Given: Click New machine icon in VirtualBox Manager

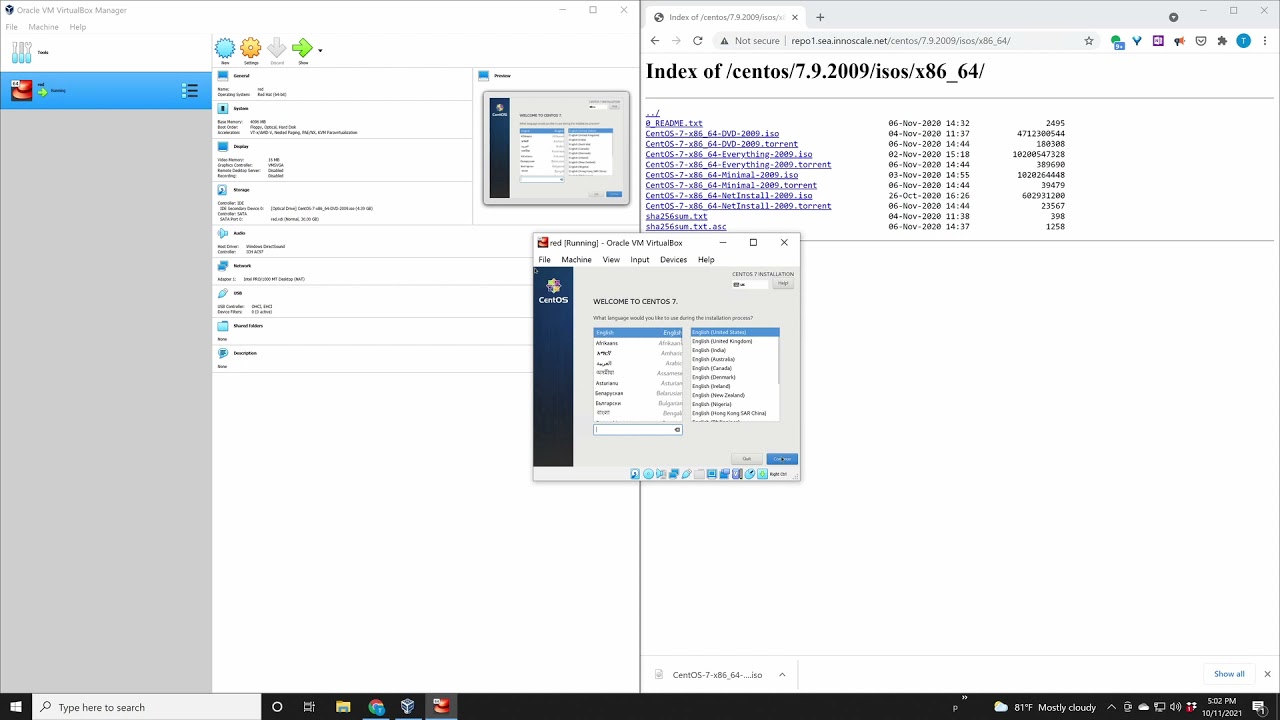Looking at the screenshot, I should (x=225, y=48).
